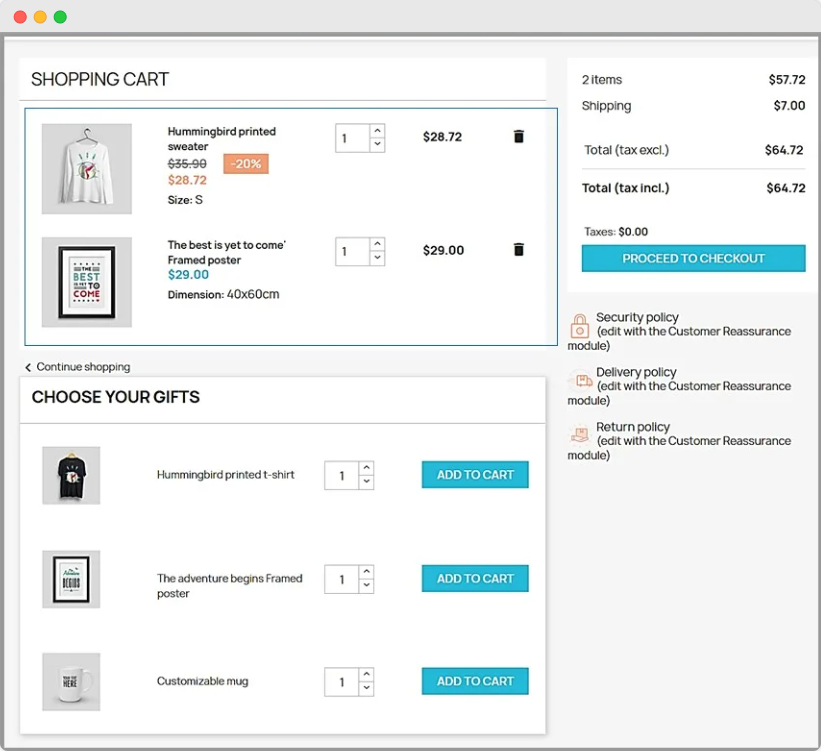Add Customizable mug gift to cart

475,681
